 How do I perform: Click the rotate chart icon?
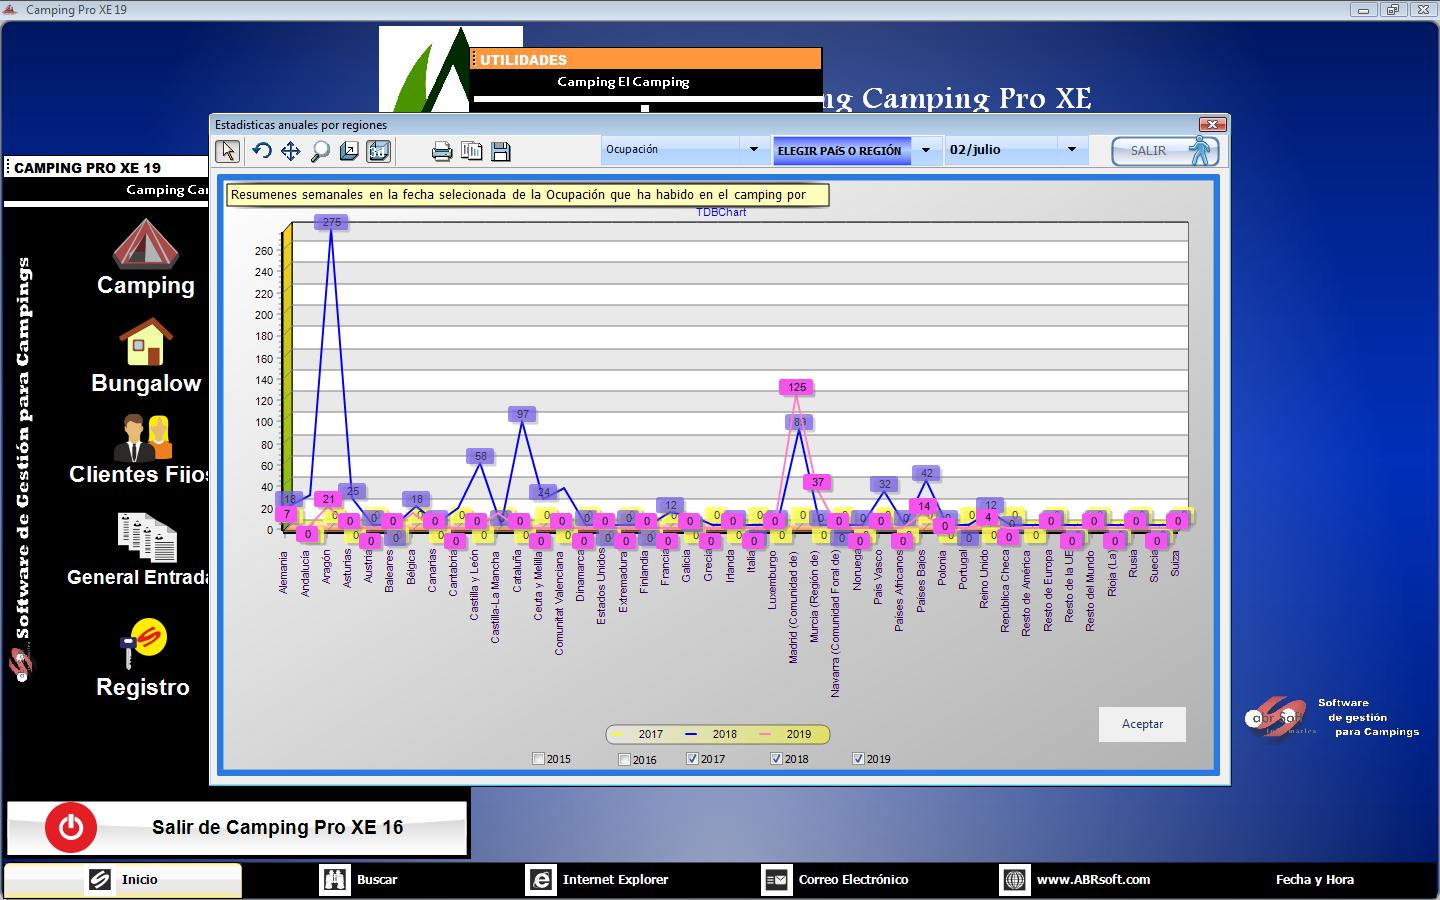click(x=261, y=151)
